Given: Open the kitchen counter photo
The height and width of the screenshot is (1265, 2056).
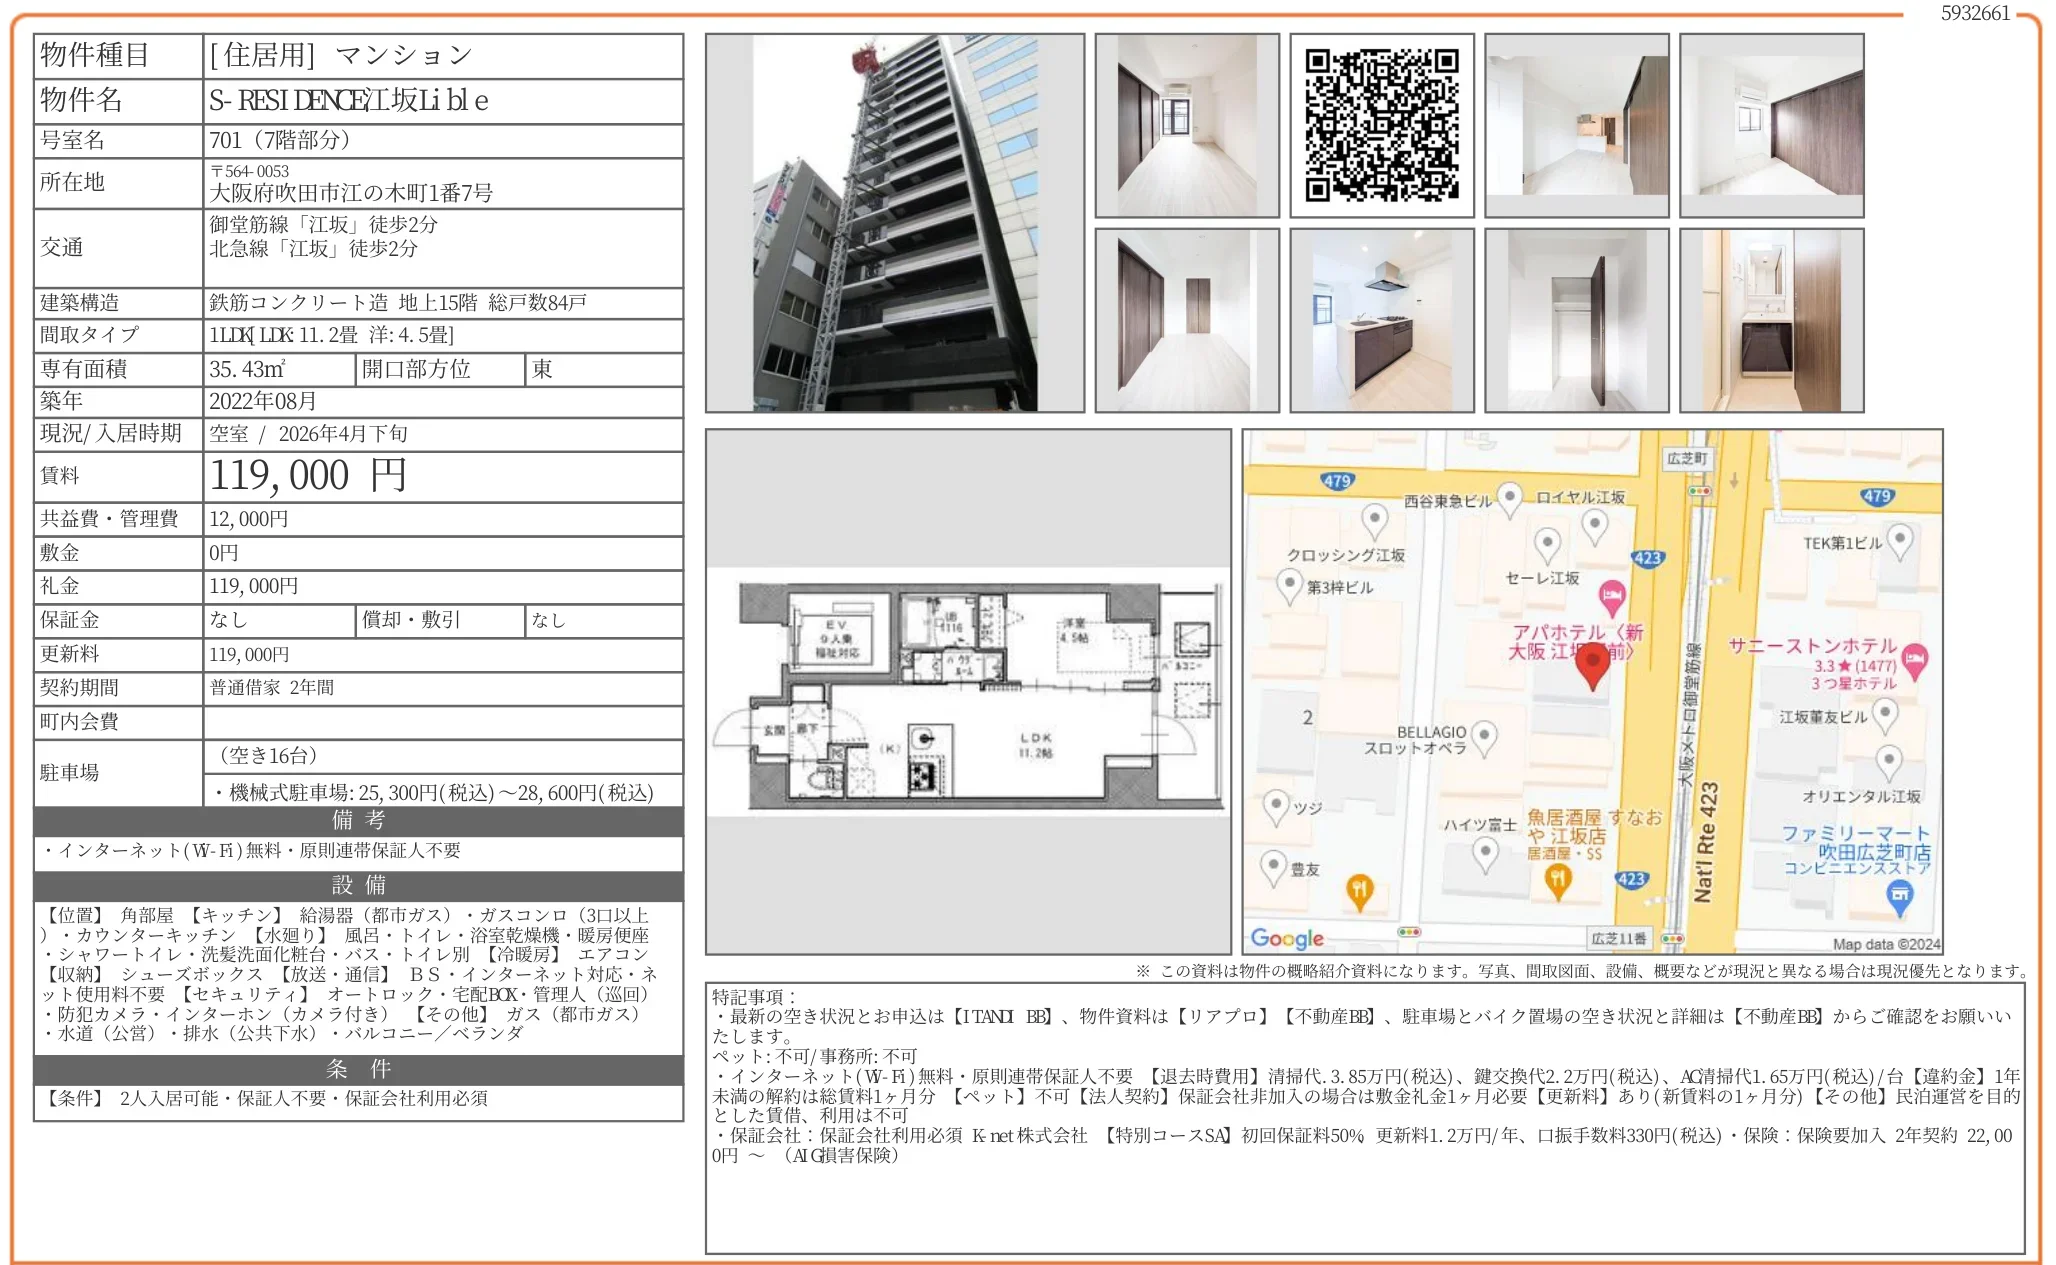Looking at the screenshot, I should 1381,320.
